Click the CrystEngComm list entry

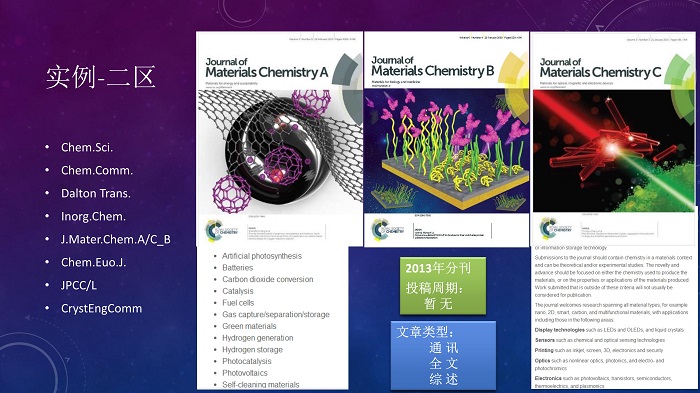click(x=101, y=309)
